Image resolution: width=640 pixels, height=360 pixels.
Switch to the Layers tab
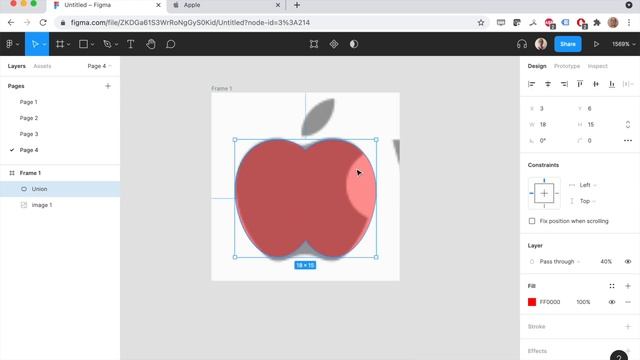pyautogui.click(x=17, y=66)
